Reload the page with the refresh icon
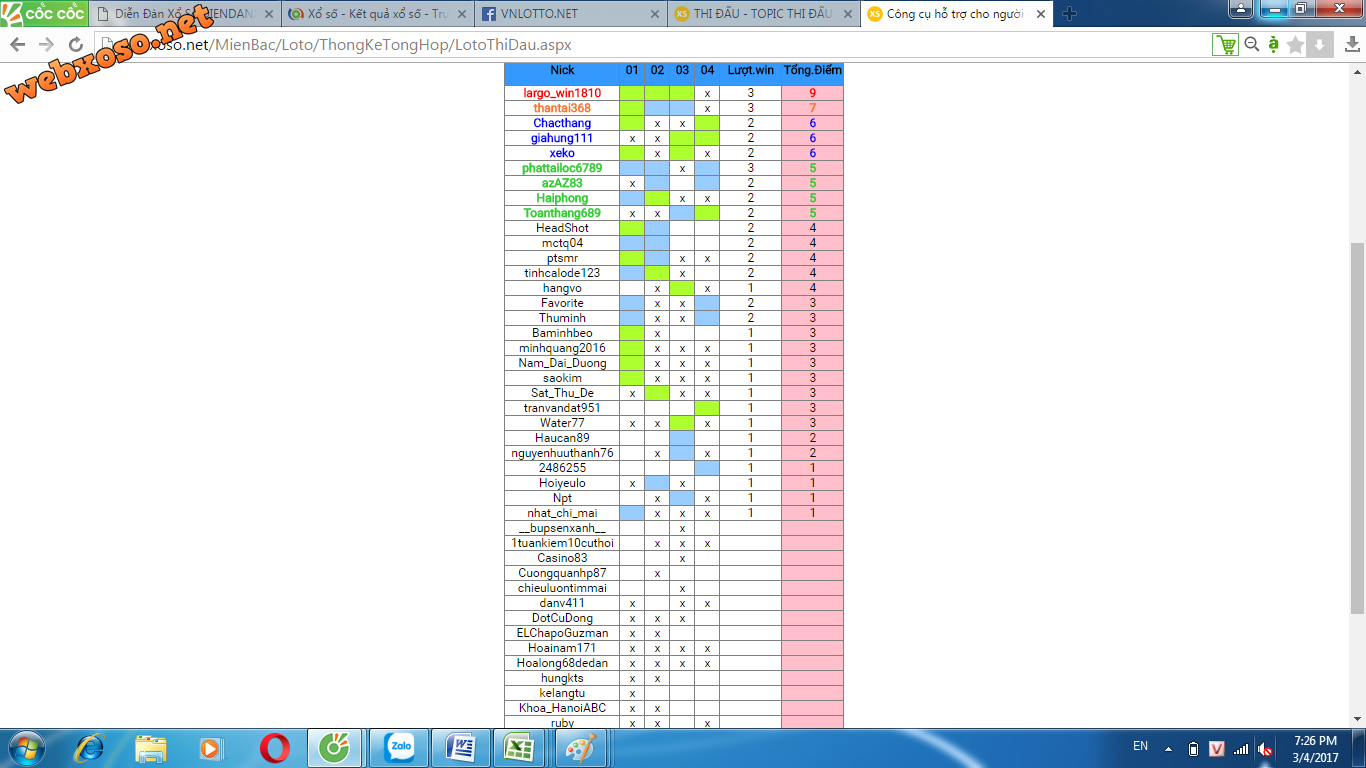The width and height of the screenshot is (1366, 768). [x=76, y=45]
